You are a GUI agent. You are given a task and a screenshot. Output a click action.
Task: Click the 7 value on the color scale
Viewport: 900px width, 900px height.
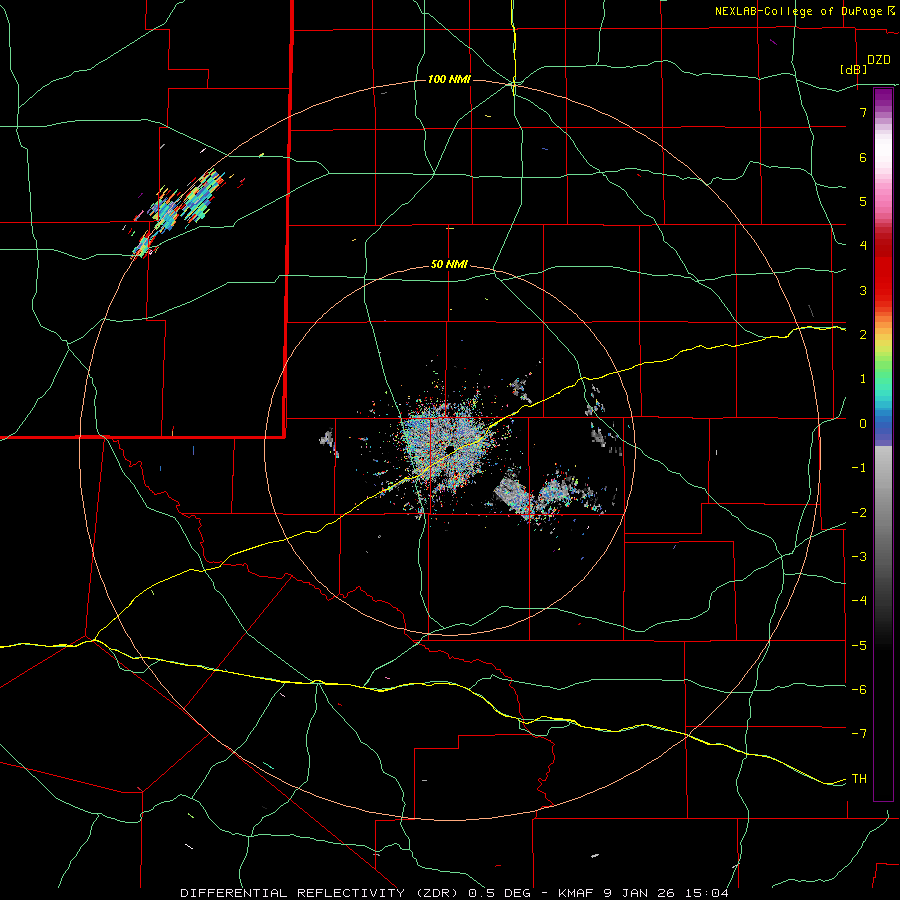point(863,112)
